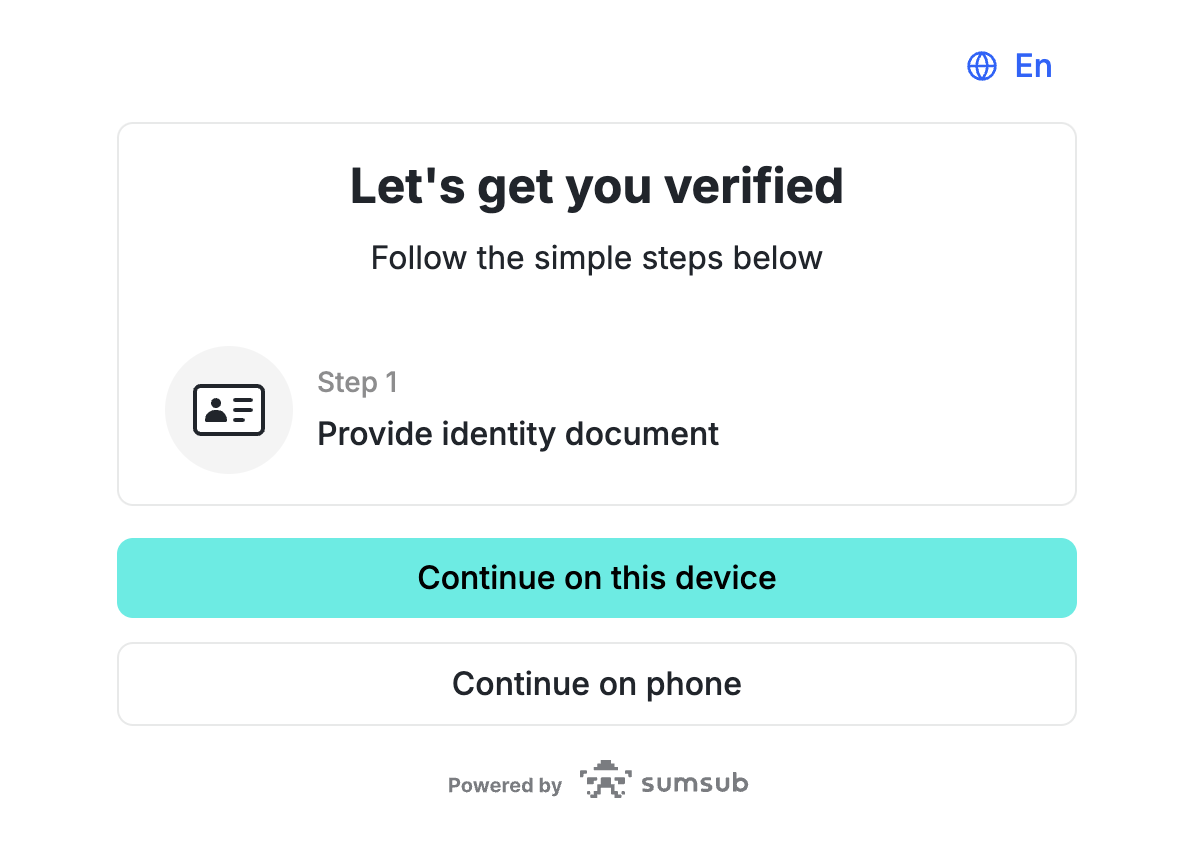Click the word phone in second button
This screenshot has width=1192, height=862.
693,685
